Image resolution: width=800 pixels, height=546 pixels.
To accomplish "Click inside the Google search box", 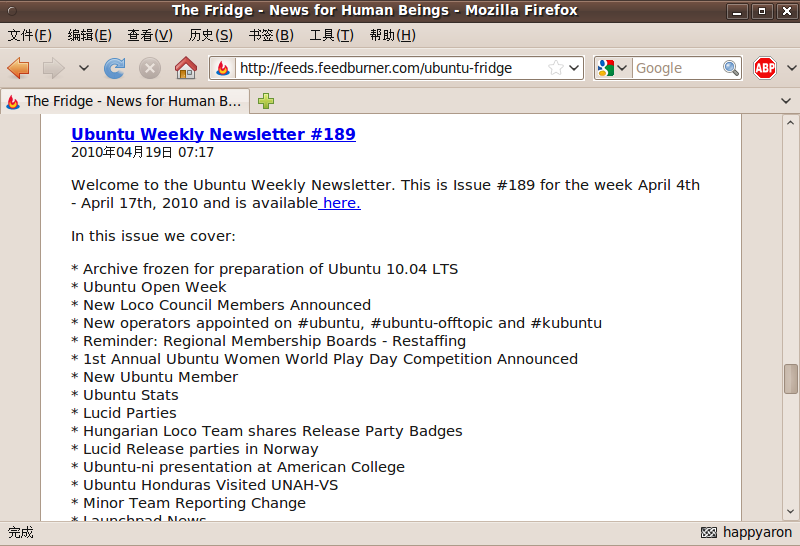I will [677, 68].
